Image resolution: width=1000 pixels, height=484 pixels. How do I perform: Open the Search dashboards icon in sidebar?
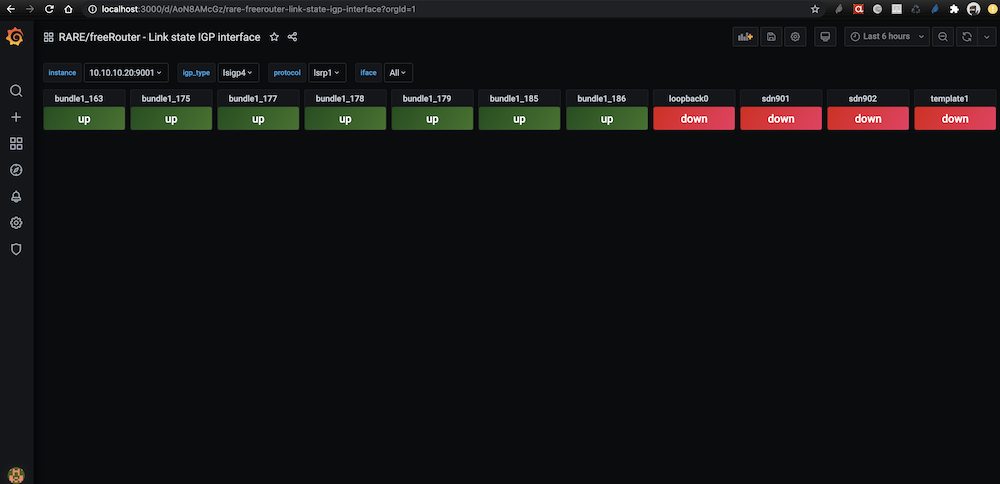point(17,91)
